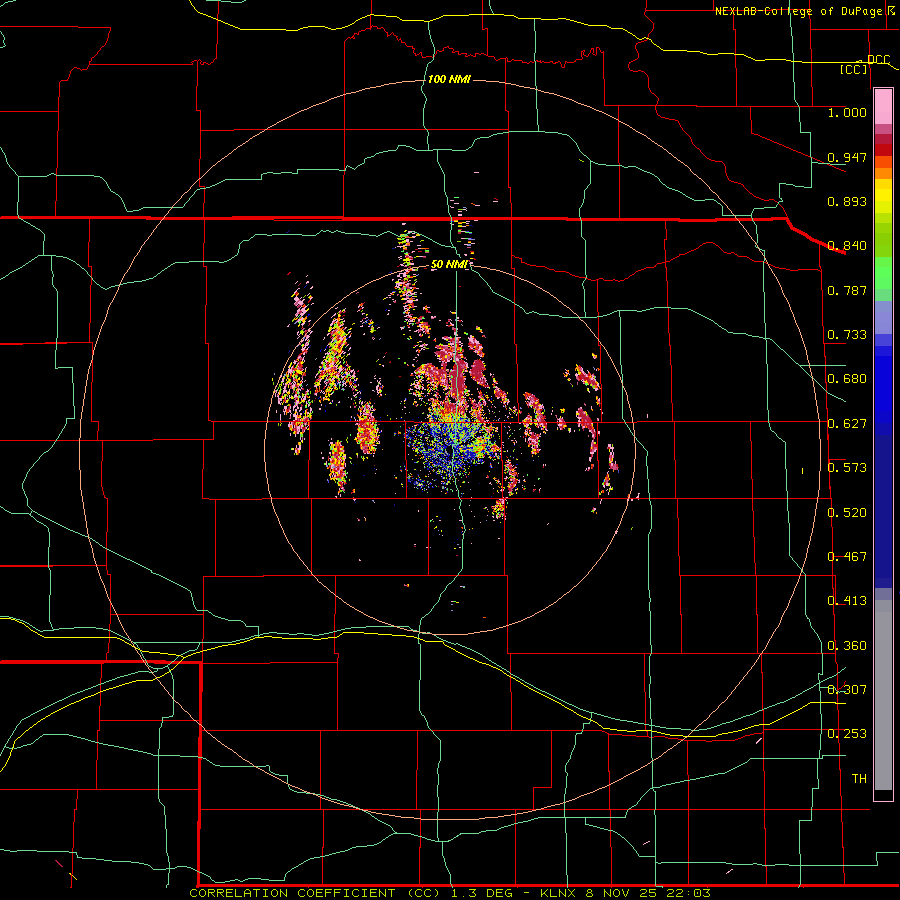
Task: Click the 0.413 scale value
Action: 847,601
